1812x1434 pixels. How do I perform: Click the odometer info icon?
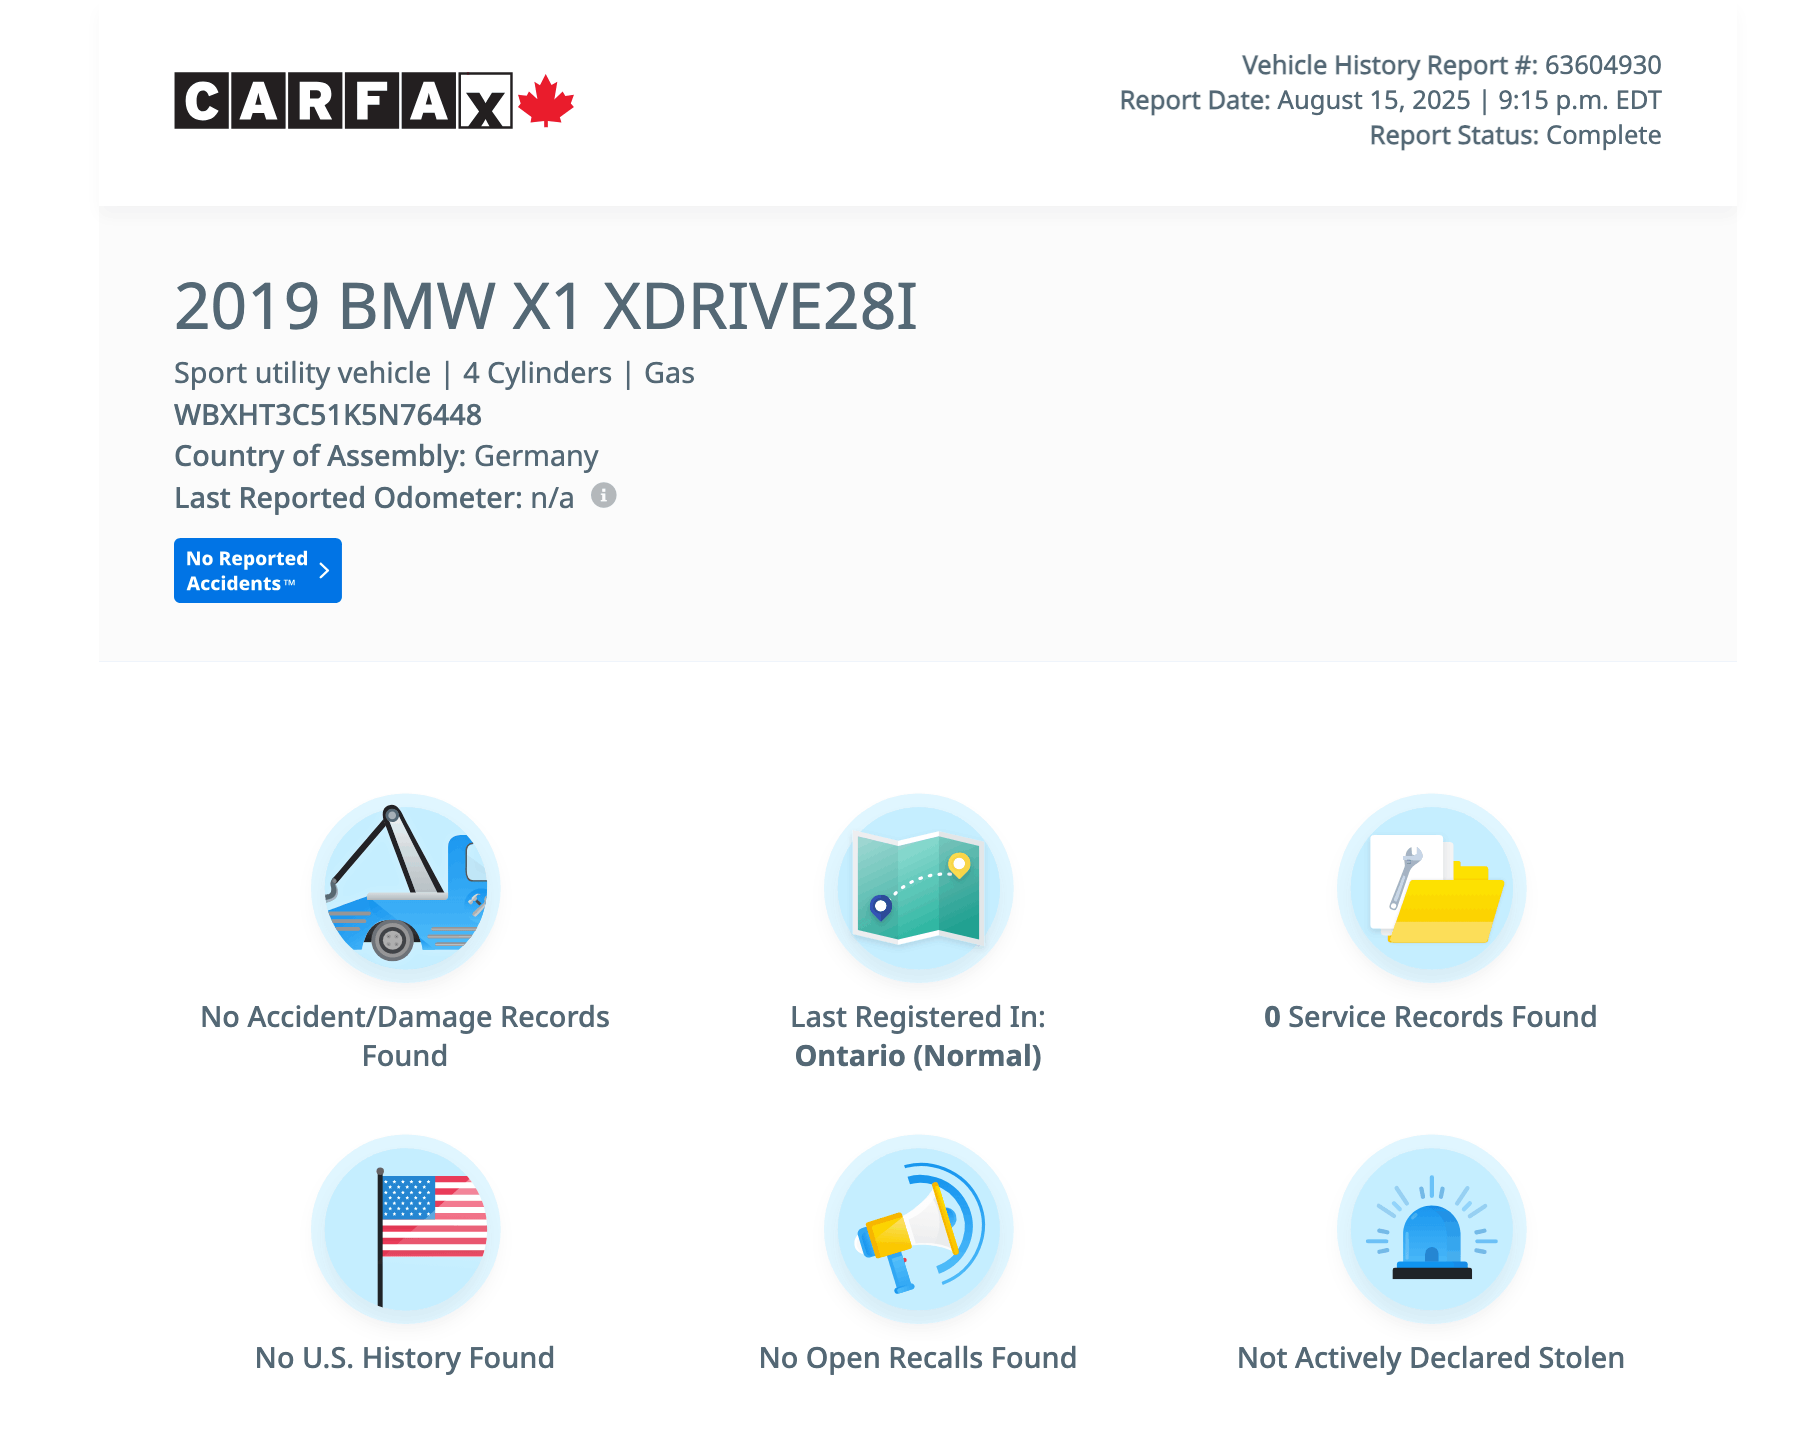603,496
